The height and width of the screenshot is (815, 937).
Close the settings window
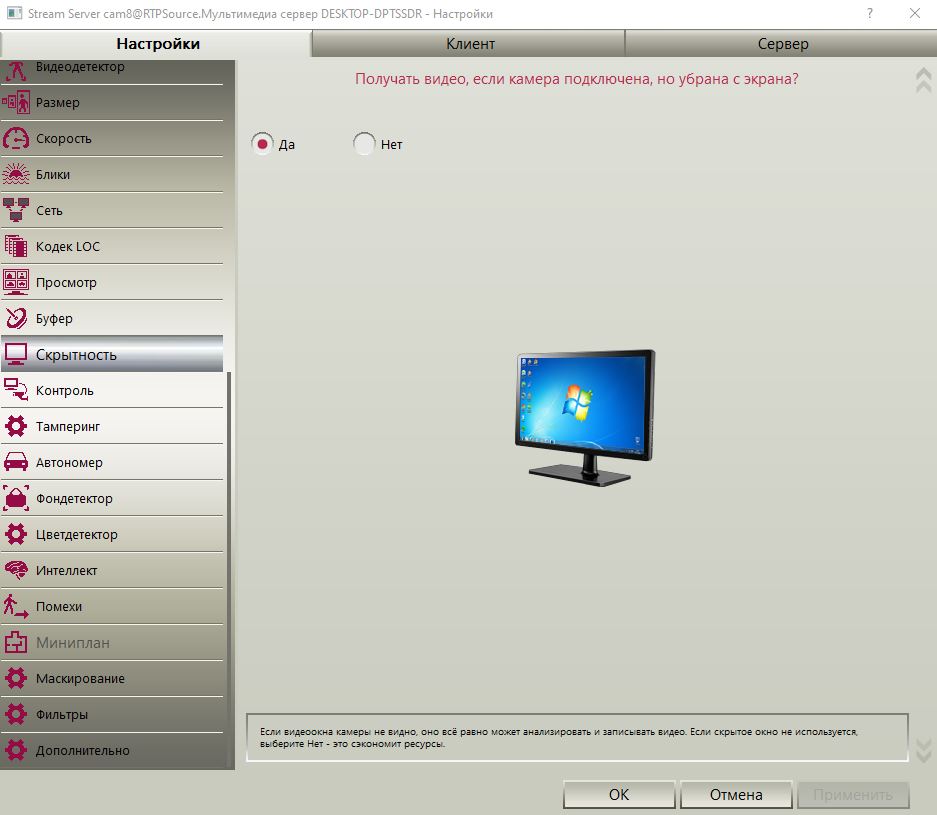pos(915,13)
